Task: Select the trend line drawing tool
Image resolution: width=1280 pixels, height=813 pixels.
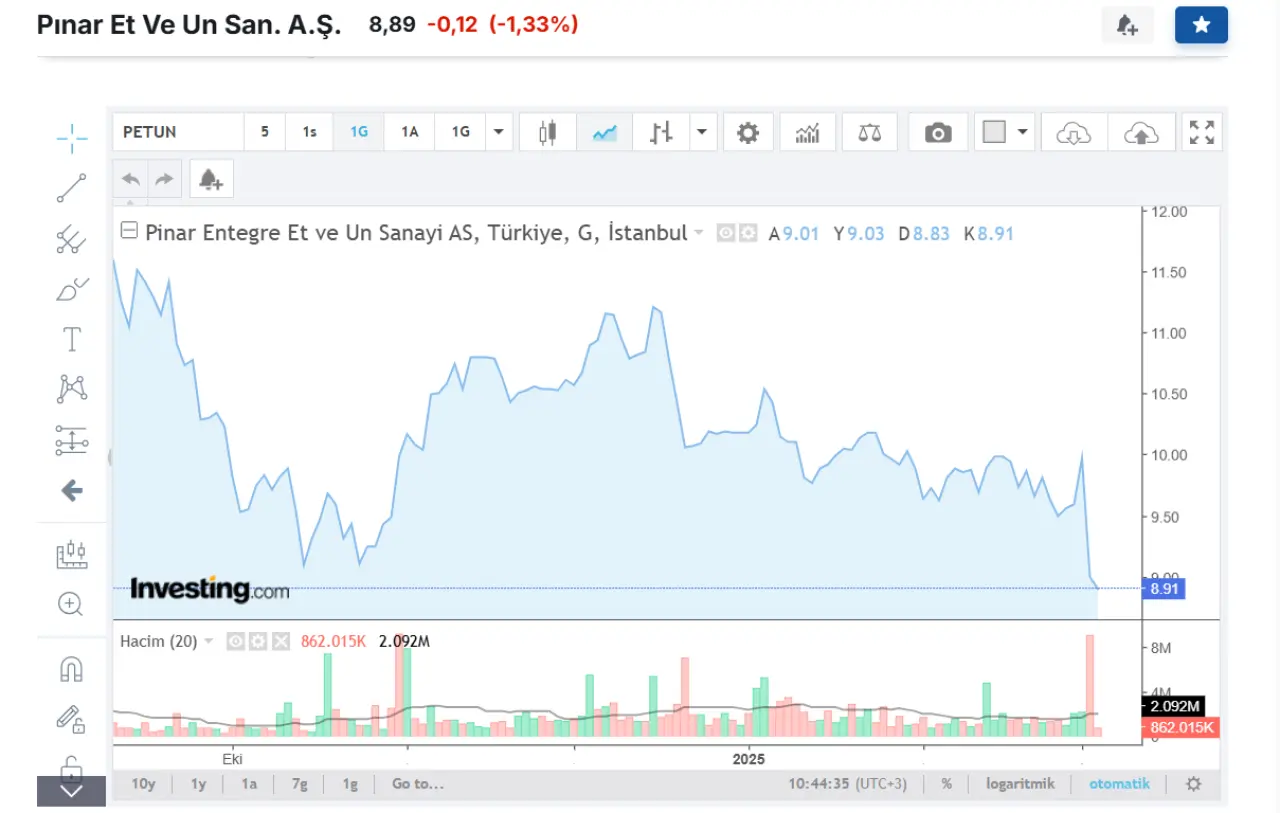Action: click(71, 188)
